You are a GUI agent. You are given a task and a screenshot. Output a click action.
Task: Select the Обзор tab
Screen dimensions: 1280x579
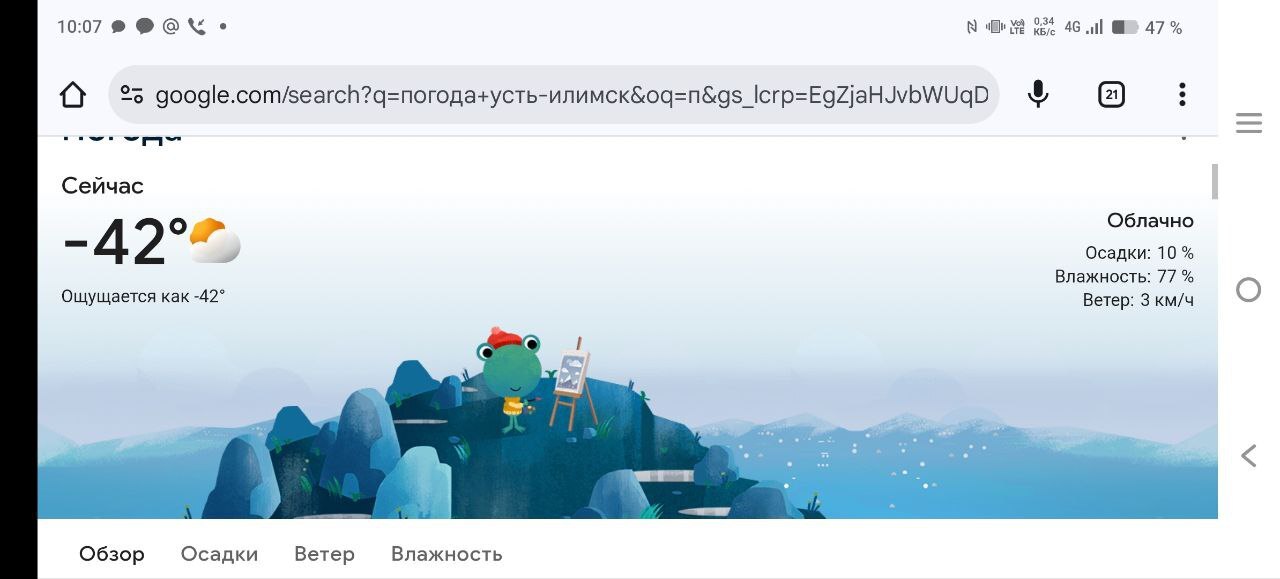[112, 554]
